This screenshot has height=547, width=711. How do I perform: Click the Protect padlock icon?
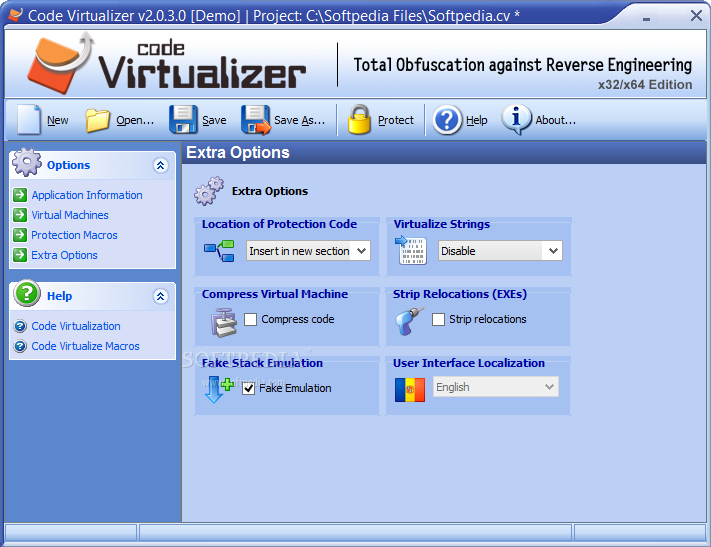tap(359, 120)
